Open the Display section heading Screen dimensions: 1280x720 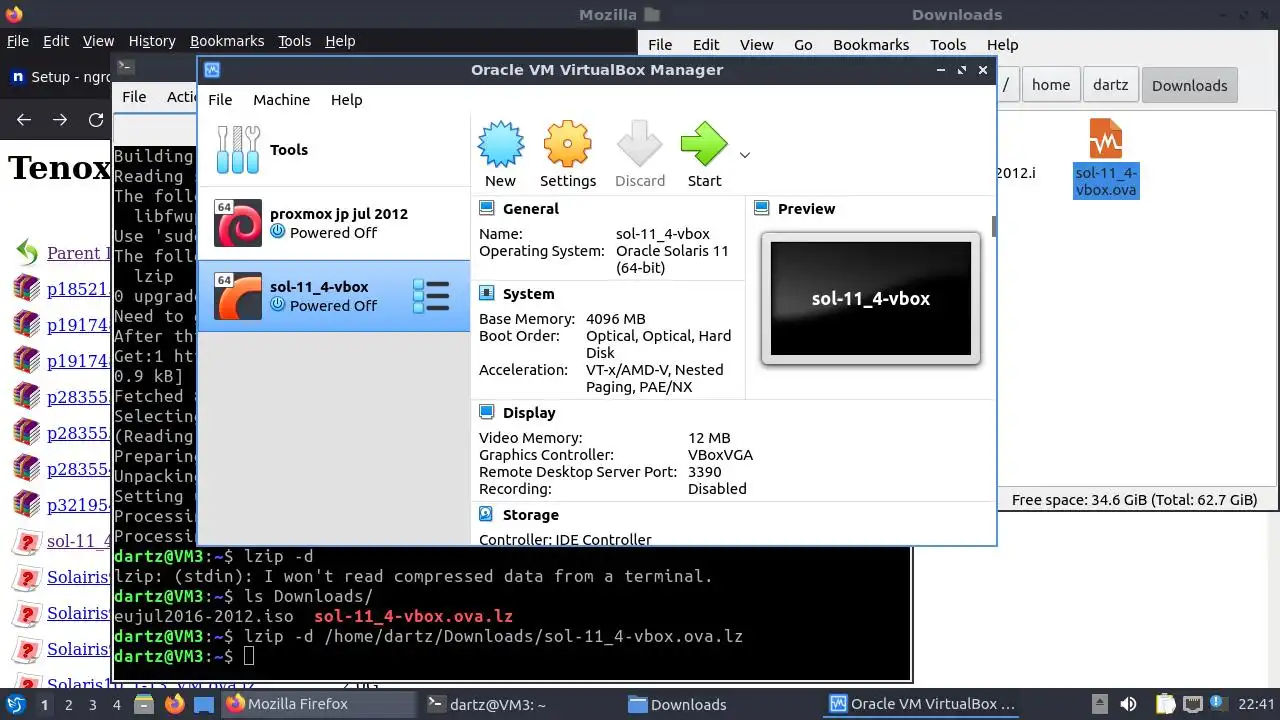tap(529, 413)
